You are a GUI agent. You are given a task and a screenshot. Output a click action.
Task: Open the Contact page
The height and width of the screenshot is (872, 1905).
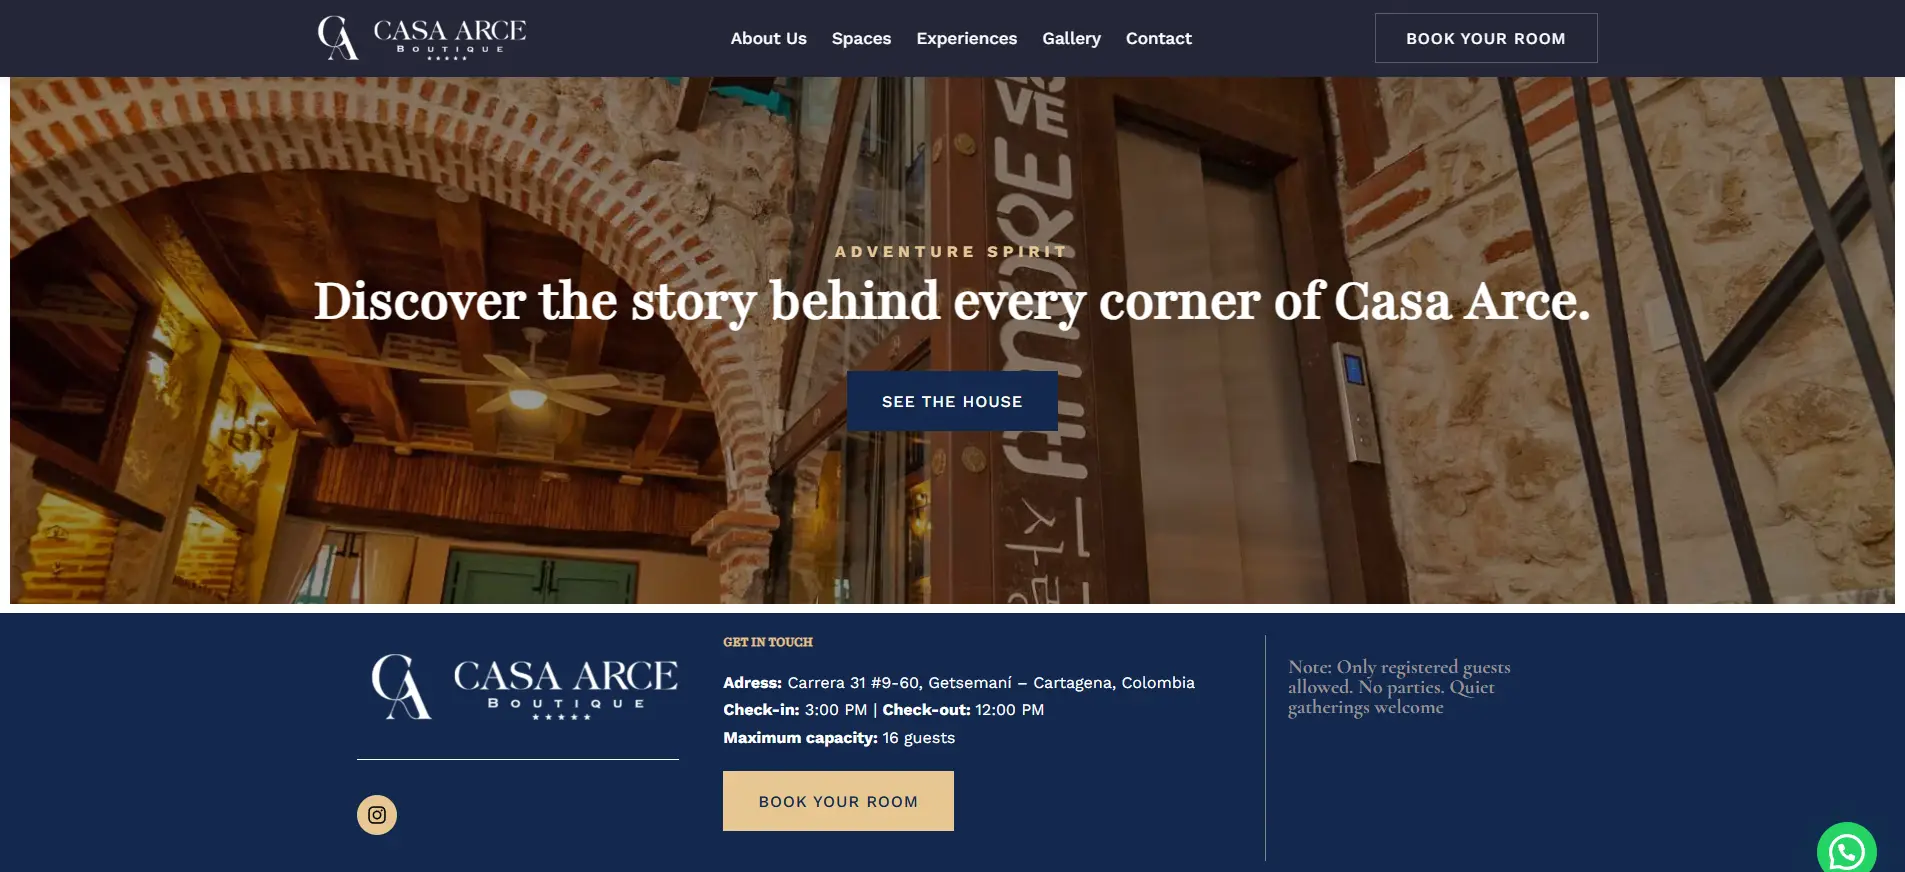click(x=1159, y=38)
